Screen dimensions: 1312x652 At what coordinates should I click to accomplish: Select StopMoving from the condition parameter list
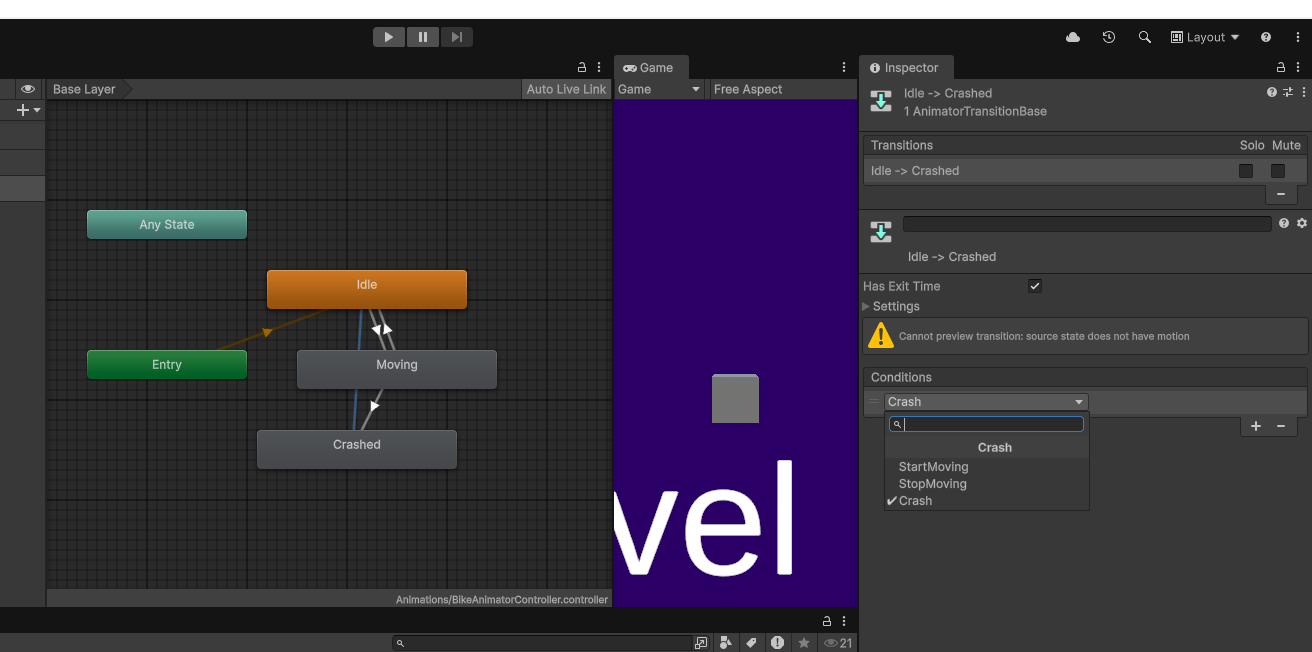[932, 483]
